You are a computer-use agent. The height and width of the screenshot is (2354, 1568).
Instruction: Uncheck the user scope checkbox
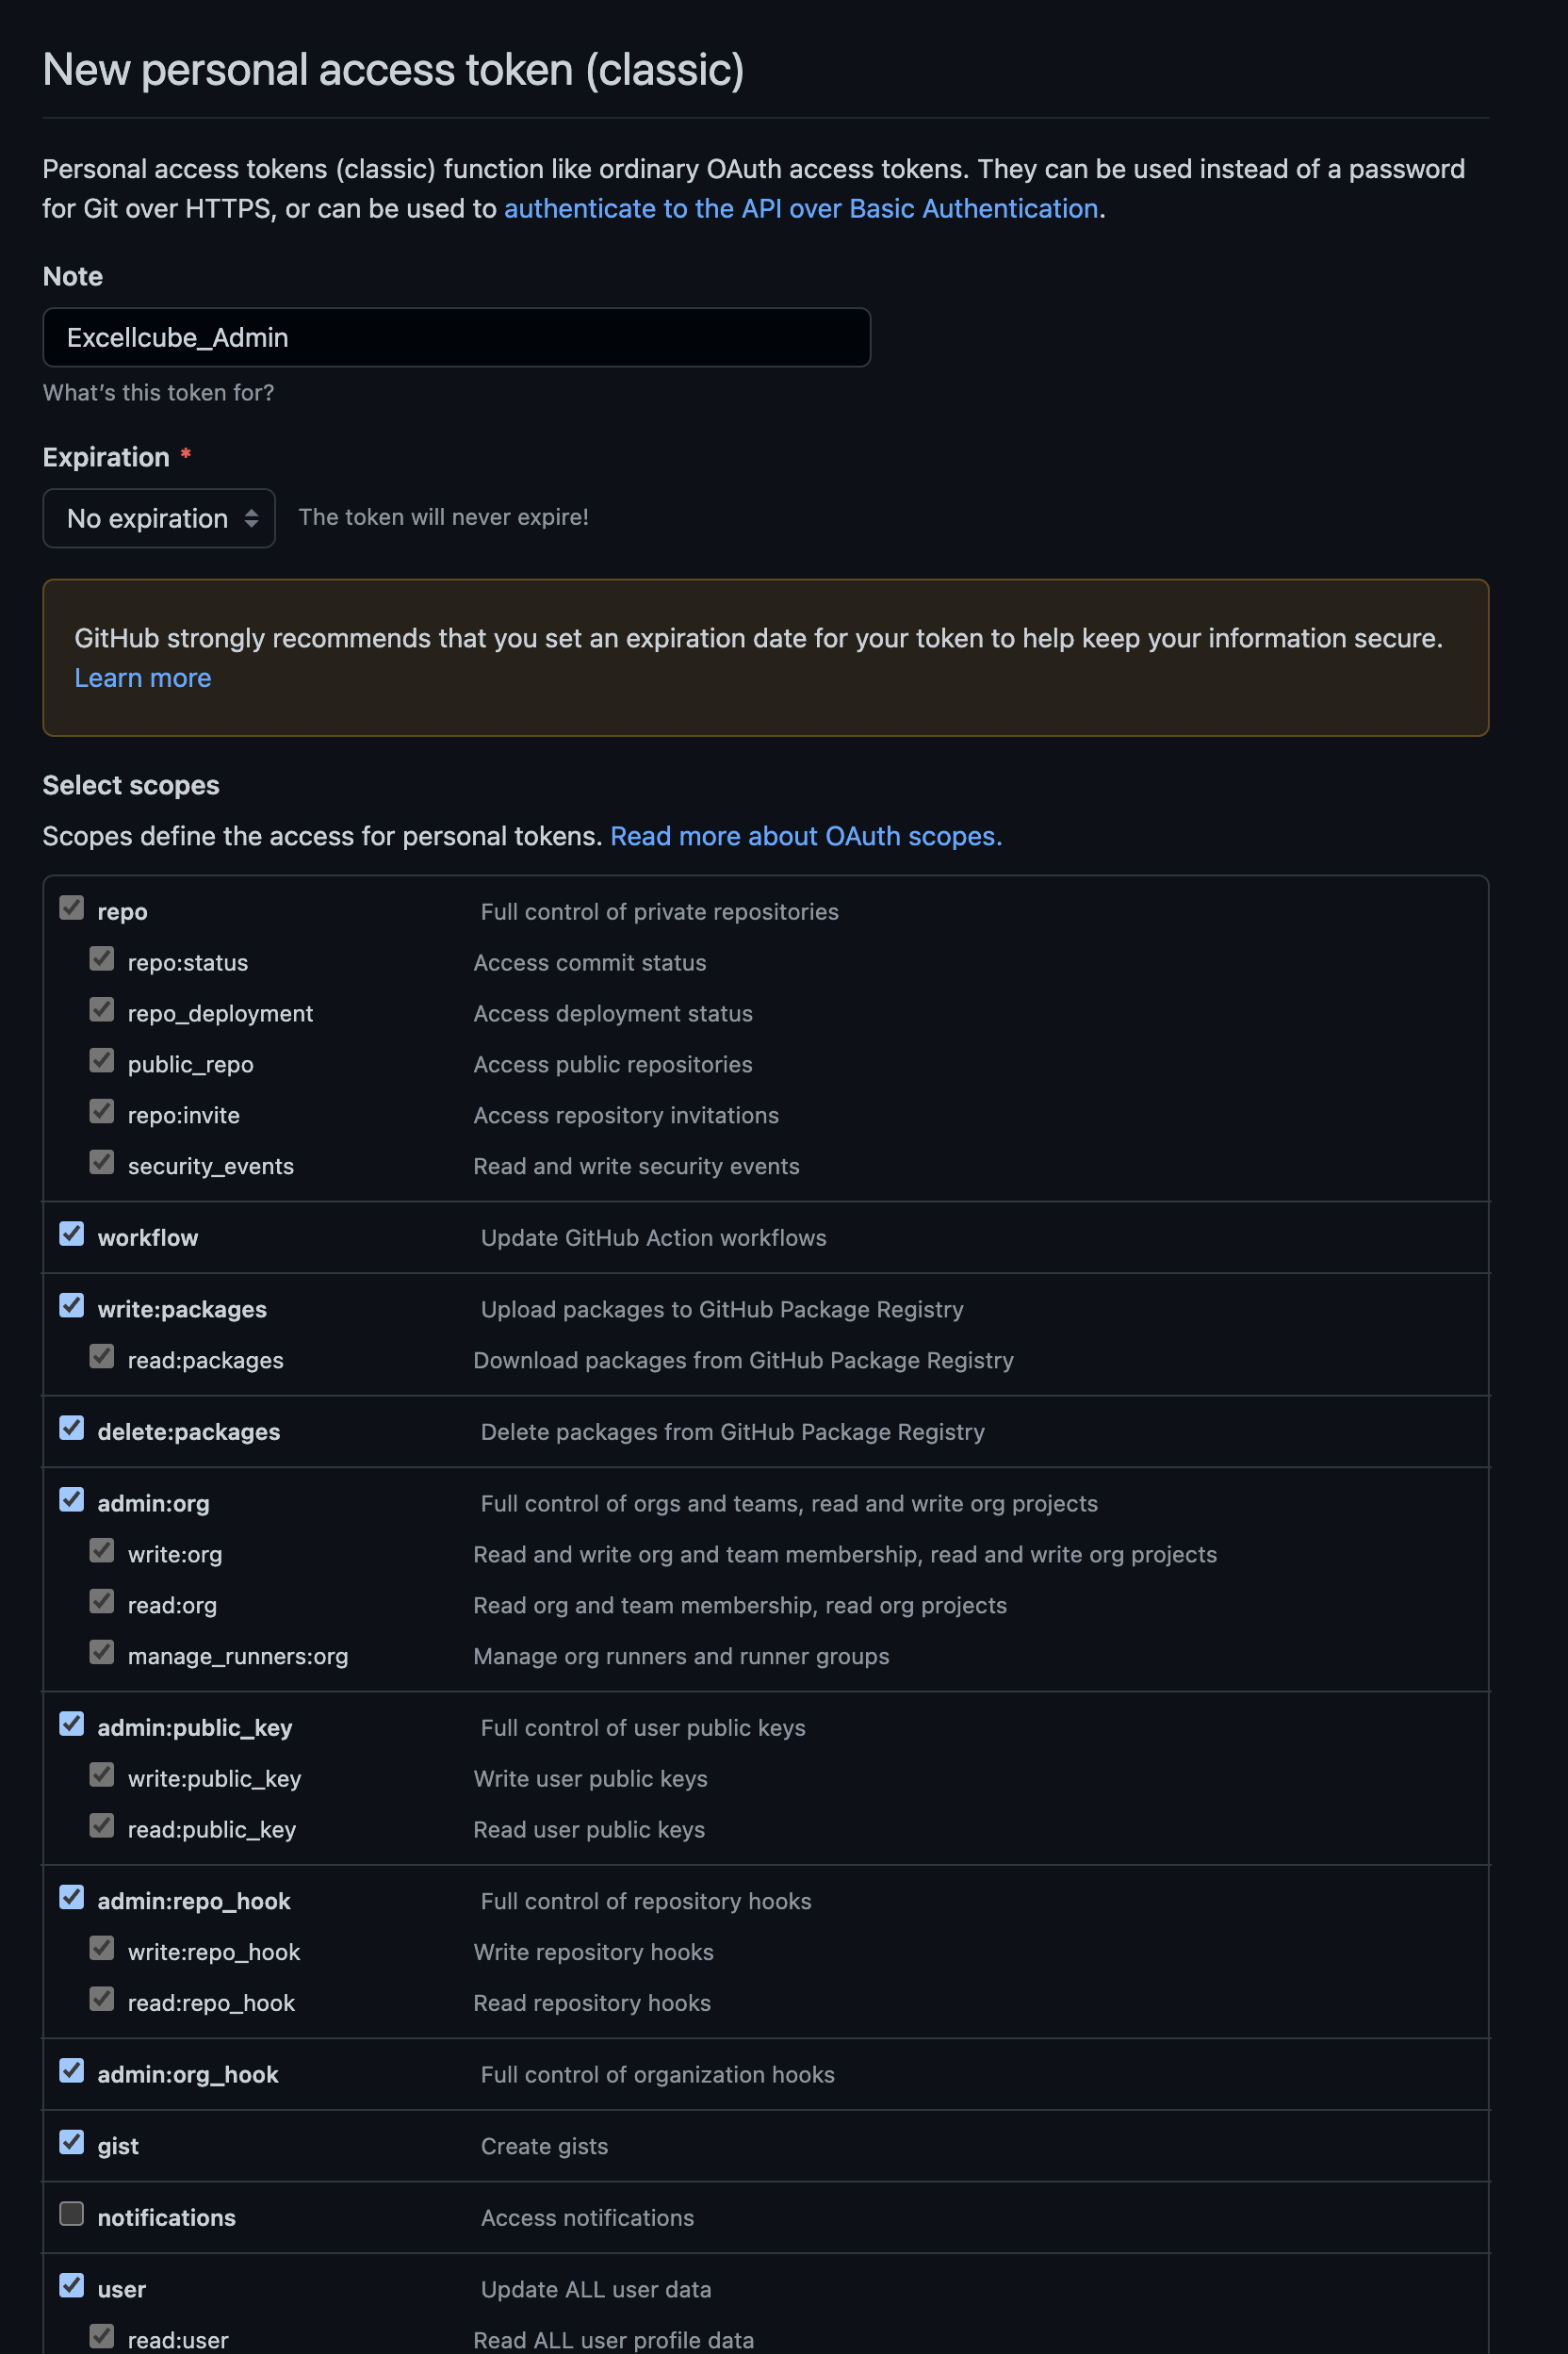(x=71, y=2286)
